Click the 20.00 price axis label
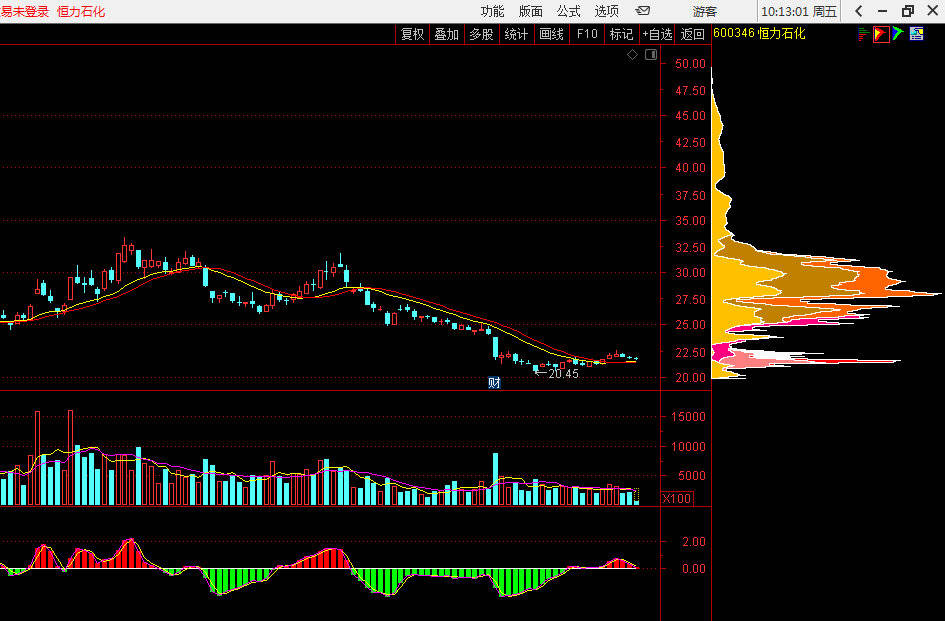Image resolution: width=945 pixels, height=621 pixels. 690,377
